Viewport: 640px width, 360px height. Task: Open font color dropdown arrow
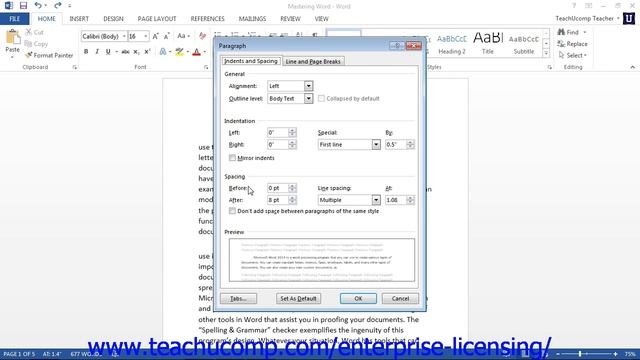pos(204,52)
